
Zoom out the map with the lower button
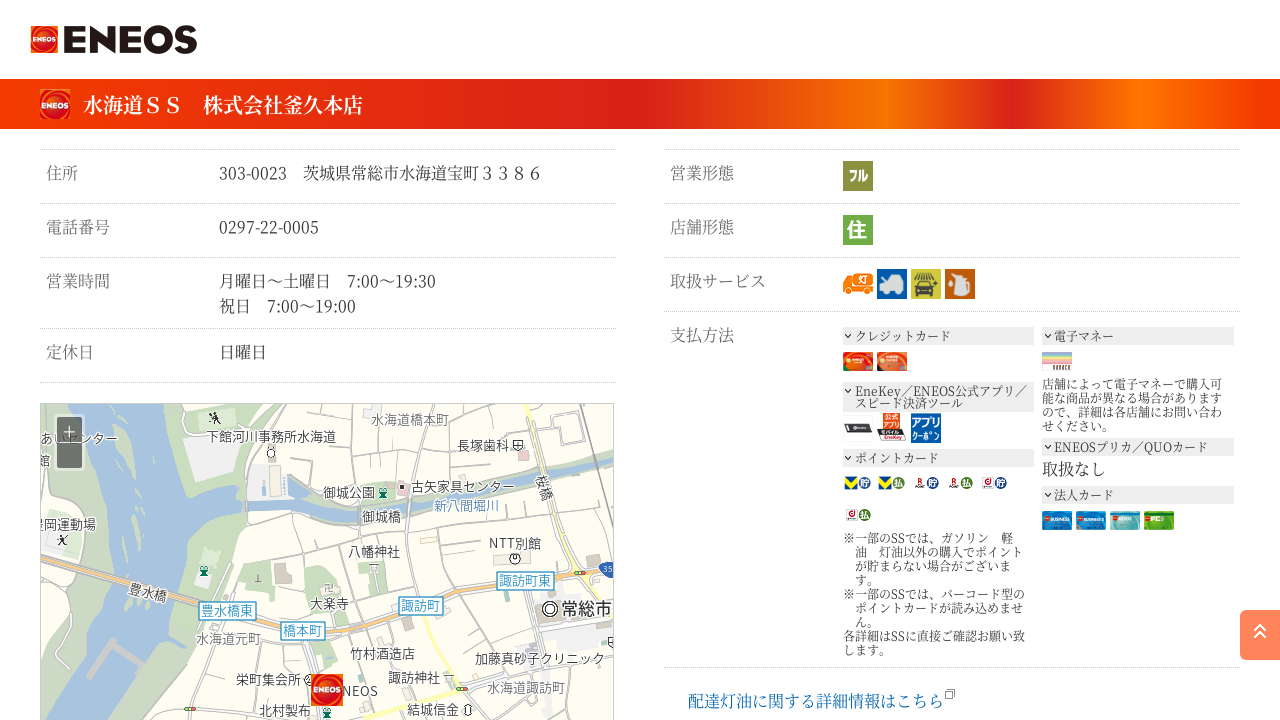(x=69, y=456)
